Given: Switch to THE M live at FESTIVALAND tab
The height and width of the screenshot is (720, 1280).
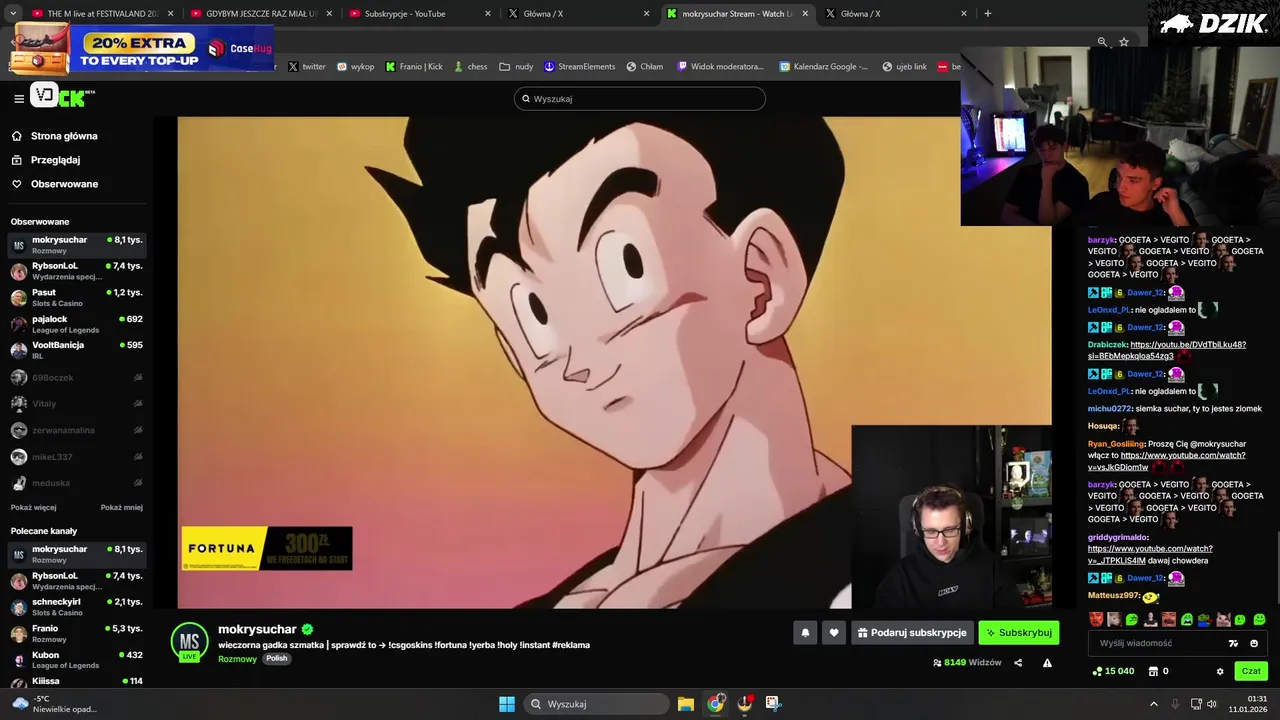Looking at the screenshot, I should tap(102, 14).
